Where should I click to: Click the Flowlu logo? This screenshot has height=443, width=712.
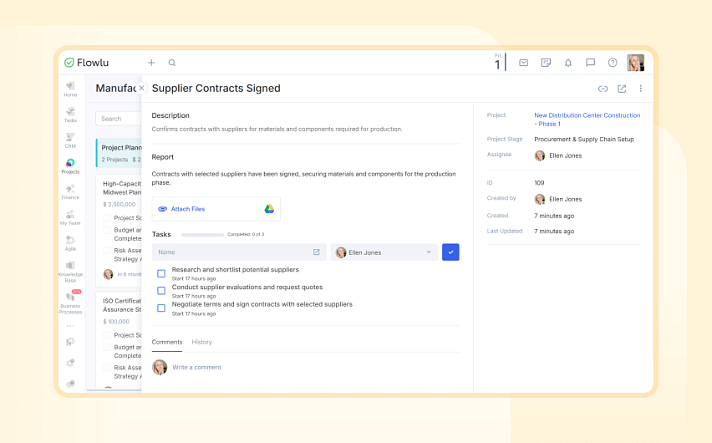pos(86,63)
